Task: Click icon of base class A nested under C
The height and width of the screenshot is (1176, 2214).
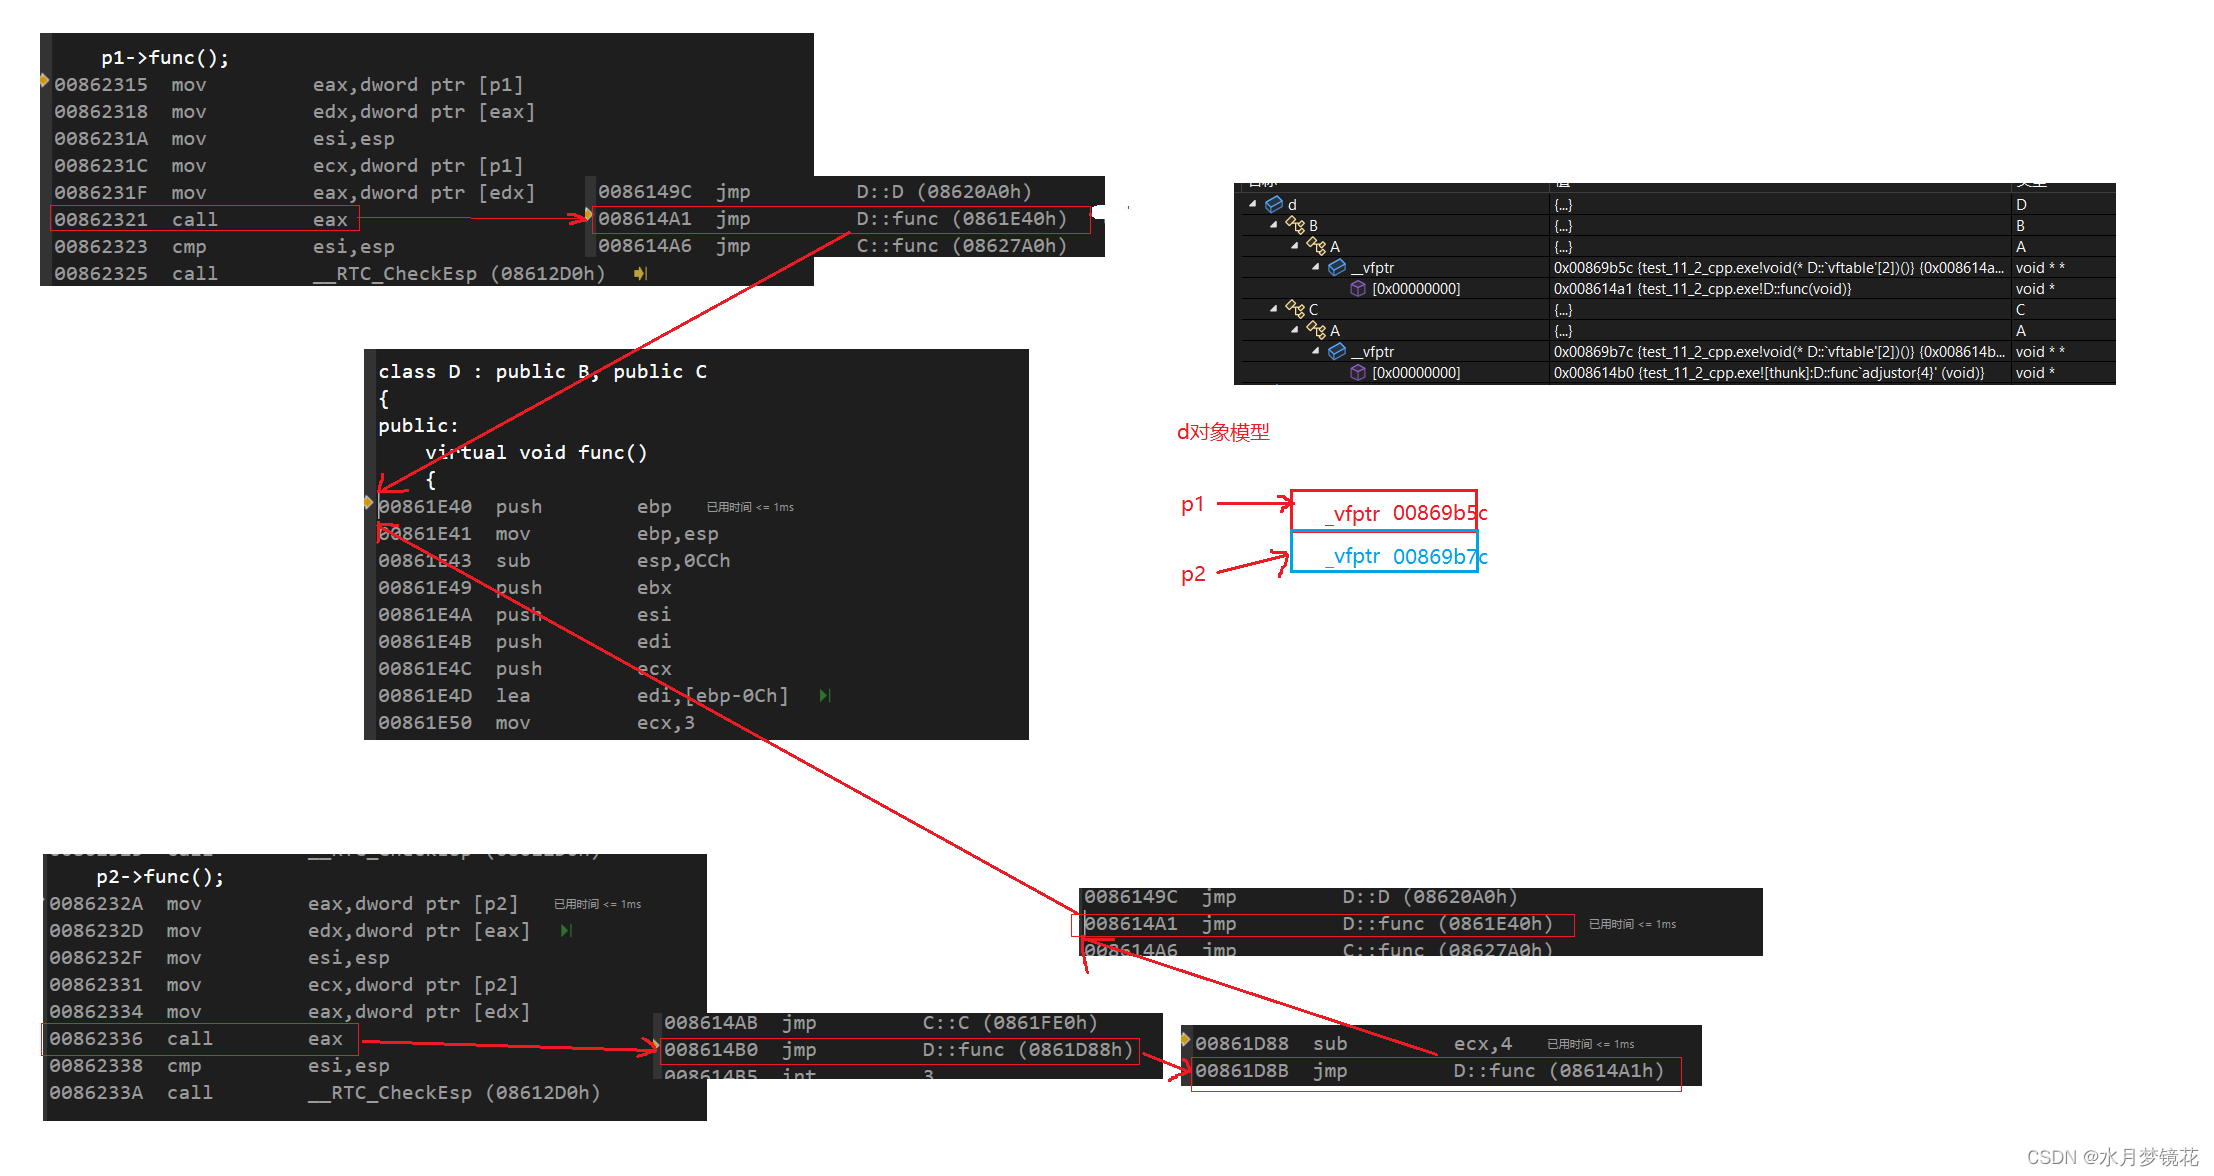Action: [x=1316, y=330]
